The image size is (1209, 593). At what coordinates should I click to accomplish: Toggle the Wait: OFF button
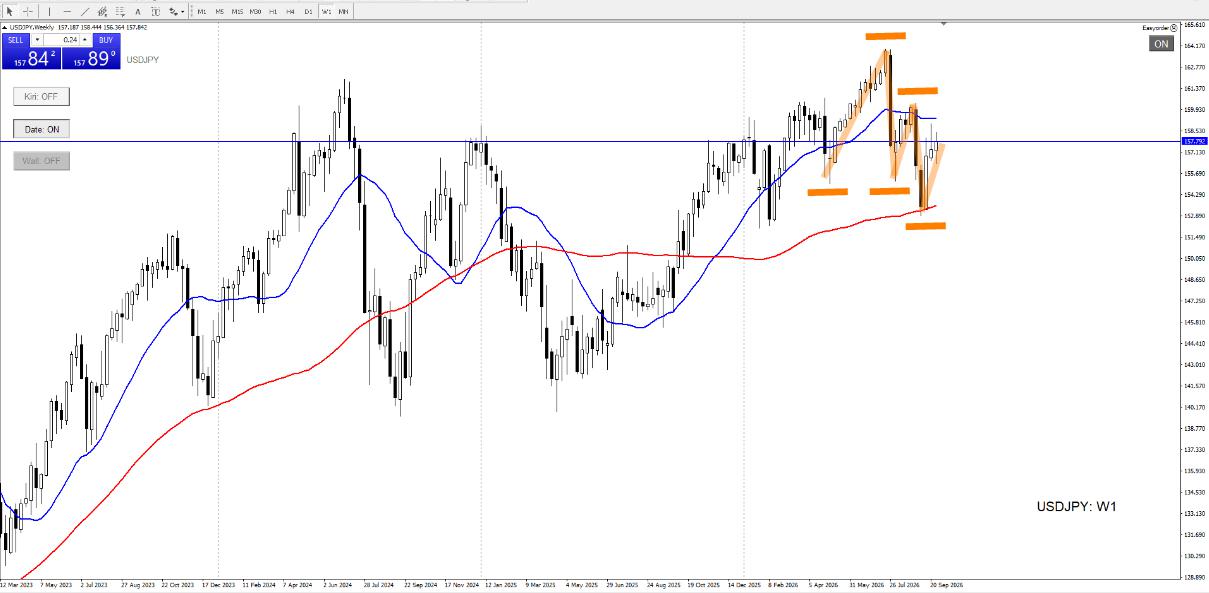pos(41,161)
